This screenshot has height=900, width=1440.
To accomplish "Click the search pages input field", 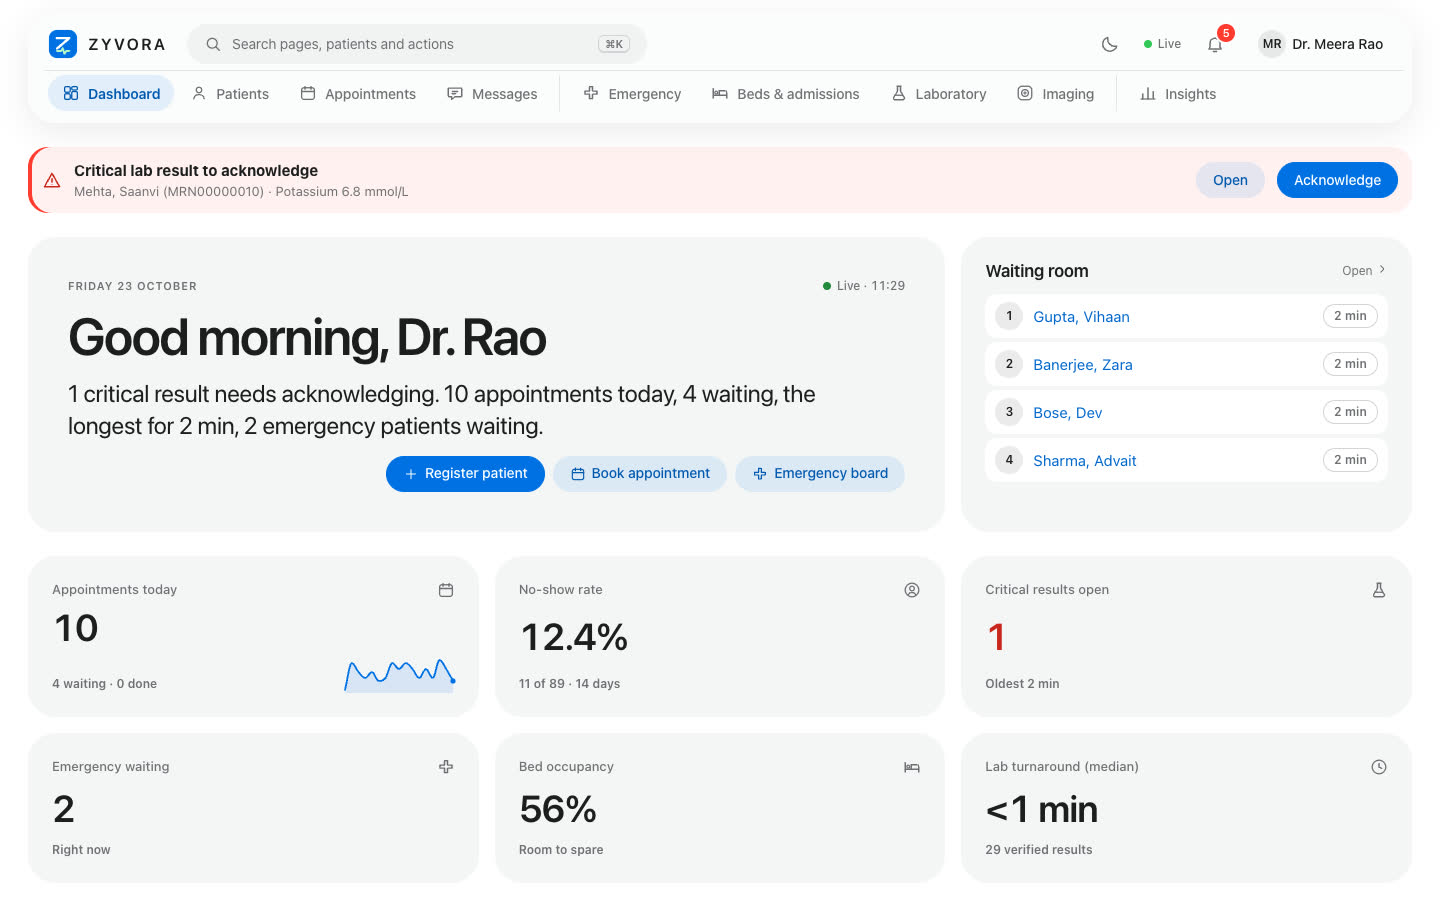I will click(417, 44).
